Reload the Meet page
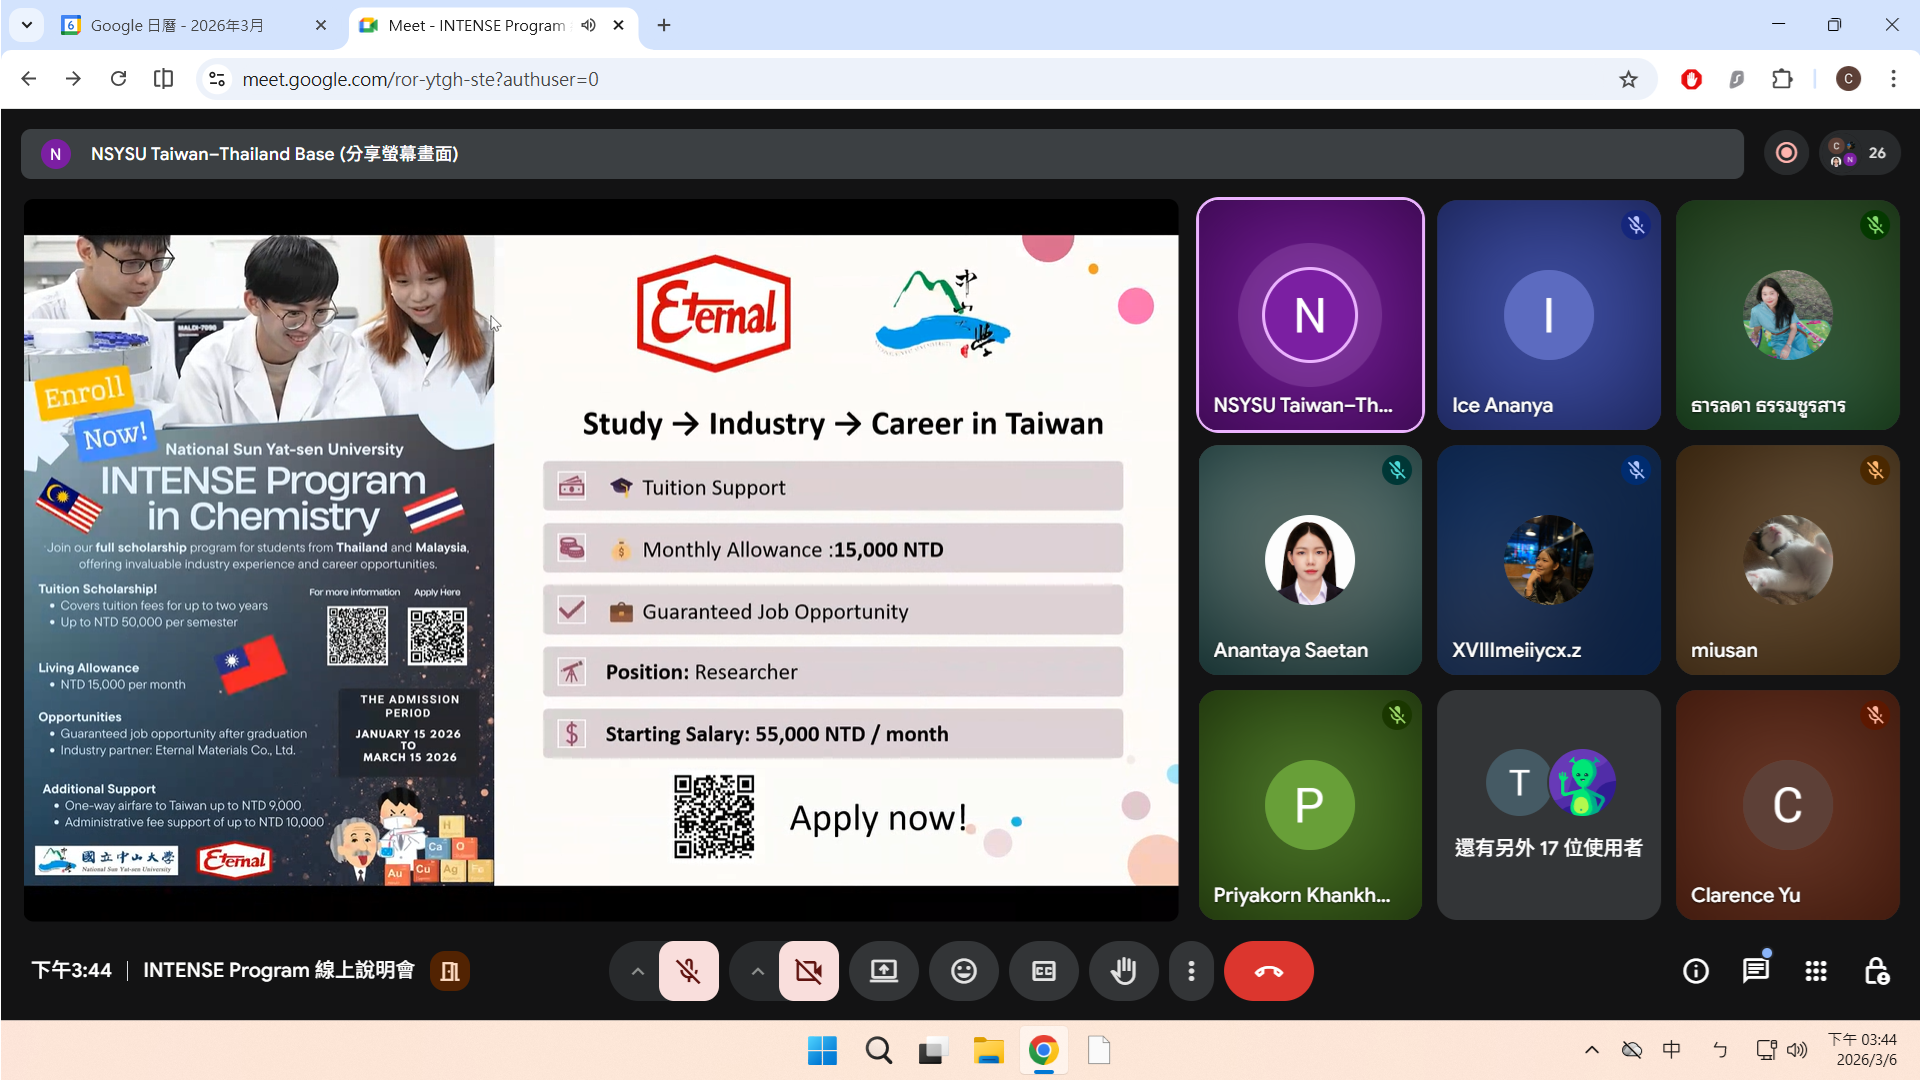This screenshot has height=1080, width=1920. click(118, 79)
